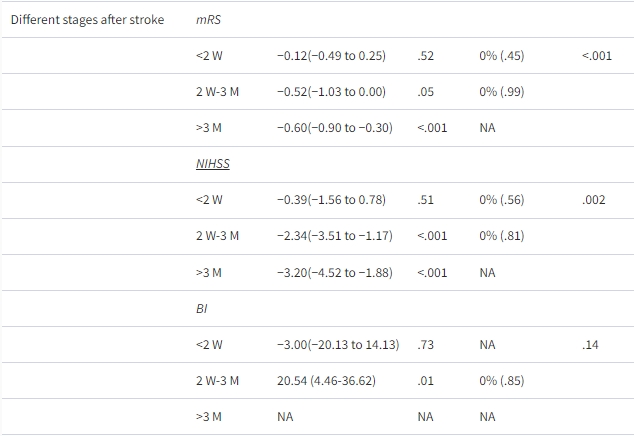Viewport: 634px width, 436px height.
Task: Click the −0.39(−1.56 to 0.78) value
Action: point(331,200)
